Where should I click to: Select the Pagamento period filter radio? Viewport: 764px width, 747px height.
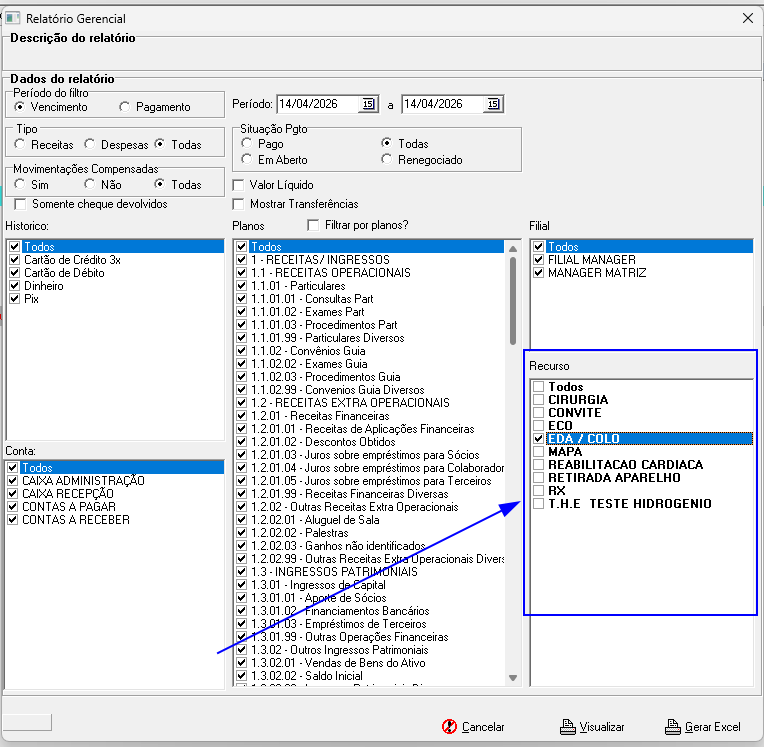(x=125, y=107)
